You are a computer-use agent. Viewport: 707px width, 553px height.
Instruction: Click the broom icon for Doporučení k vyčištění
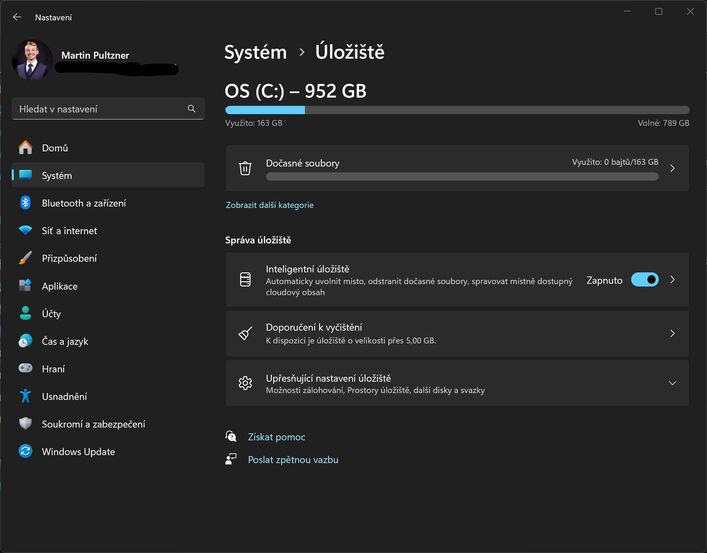click(245, 333)
